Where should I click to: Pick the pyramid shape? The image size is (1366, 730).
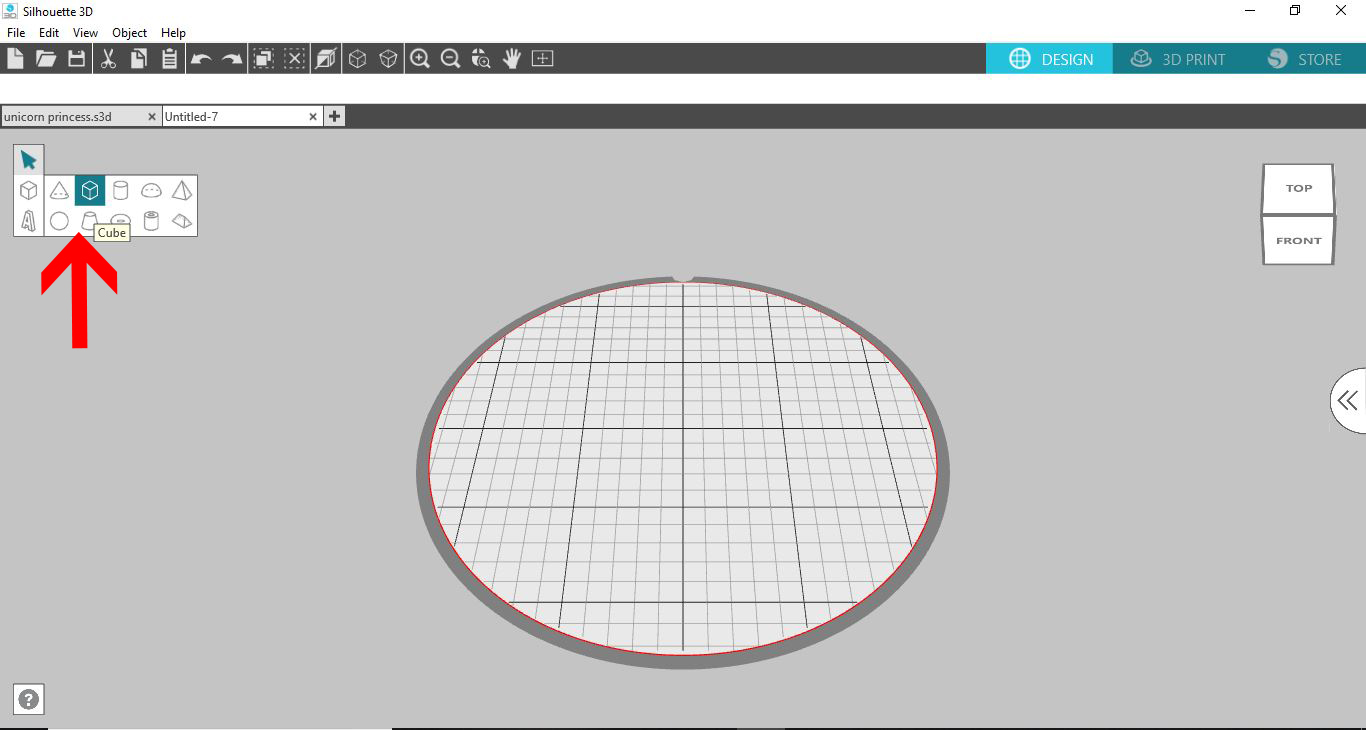click(182, 190)
